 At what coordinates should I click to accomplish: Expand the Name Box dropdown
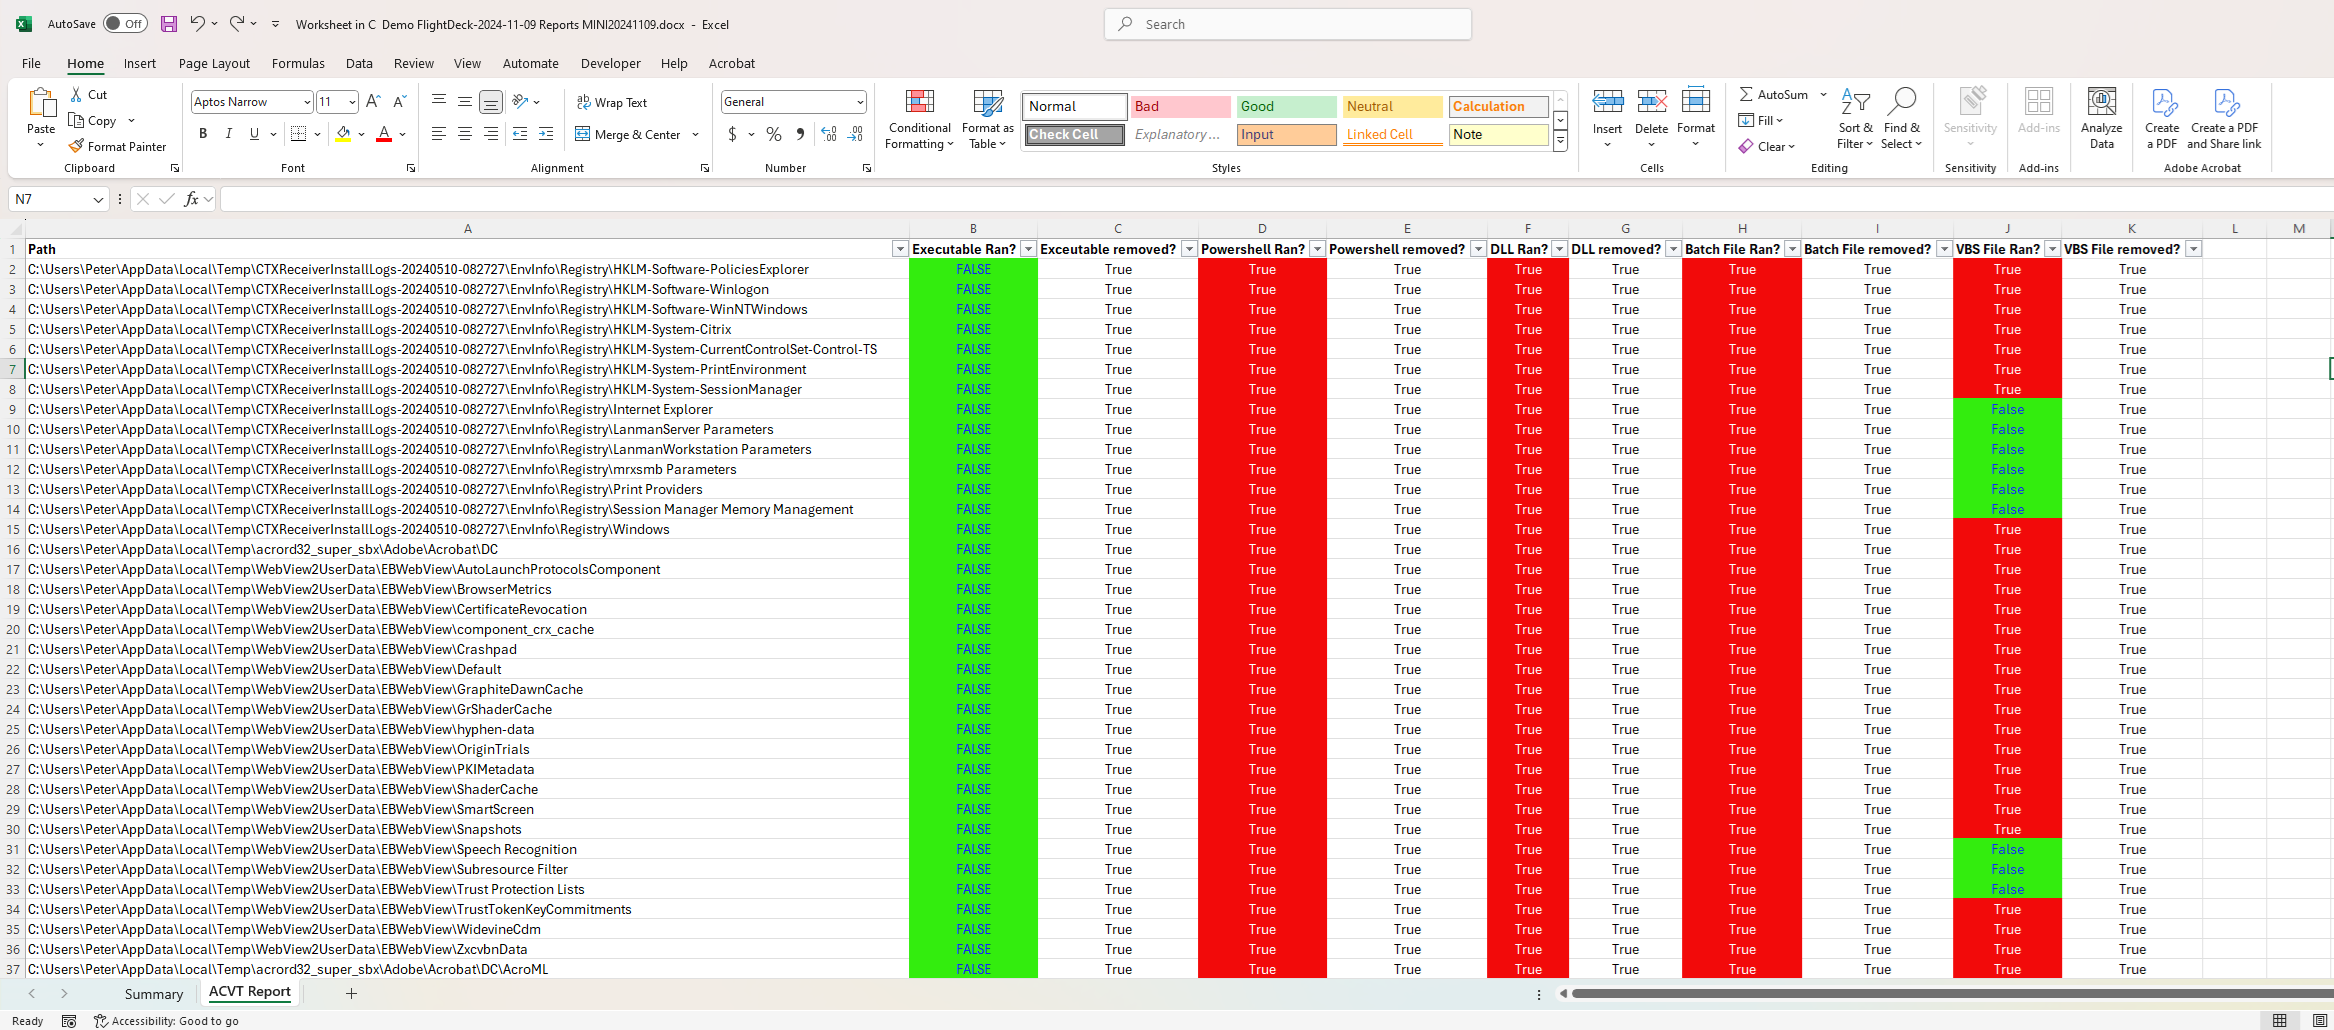(x=98, y=199)
